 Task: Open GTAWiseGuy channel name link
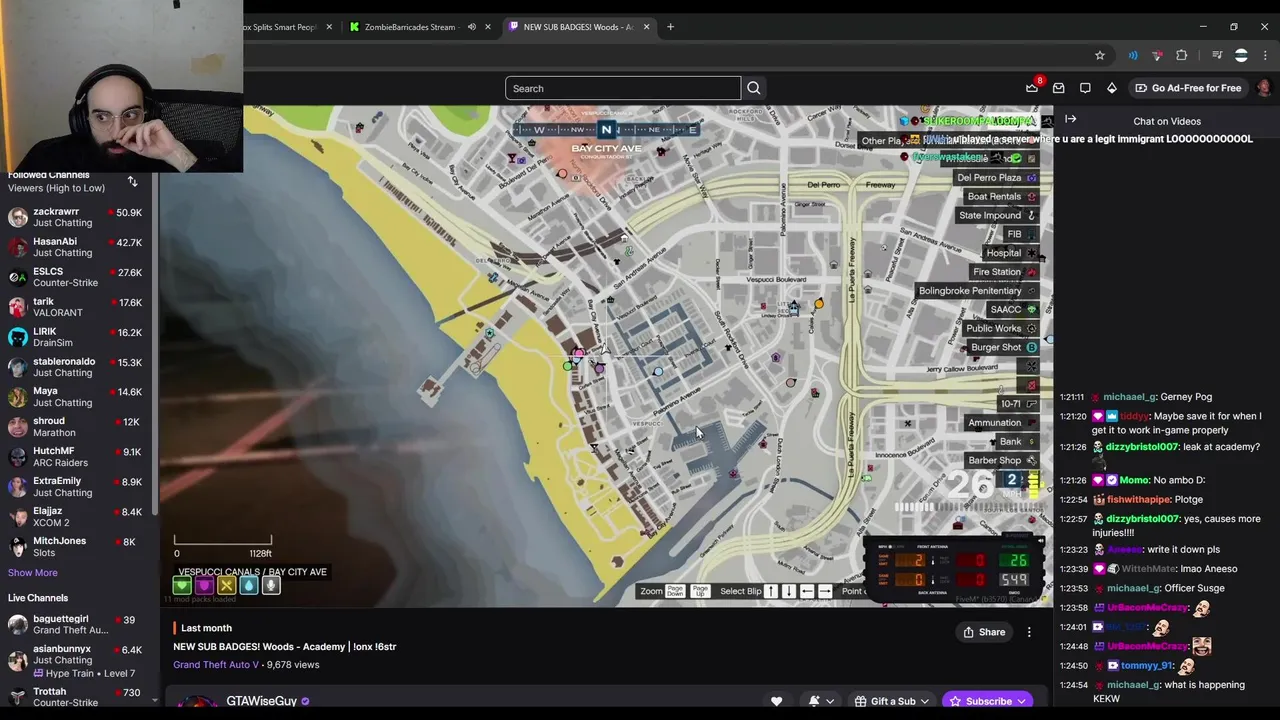point(261,701)
